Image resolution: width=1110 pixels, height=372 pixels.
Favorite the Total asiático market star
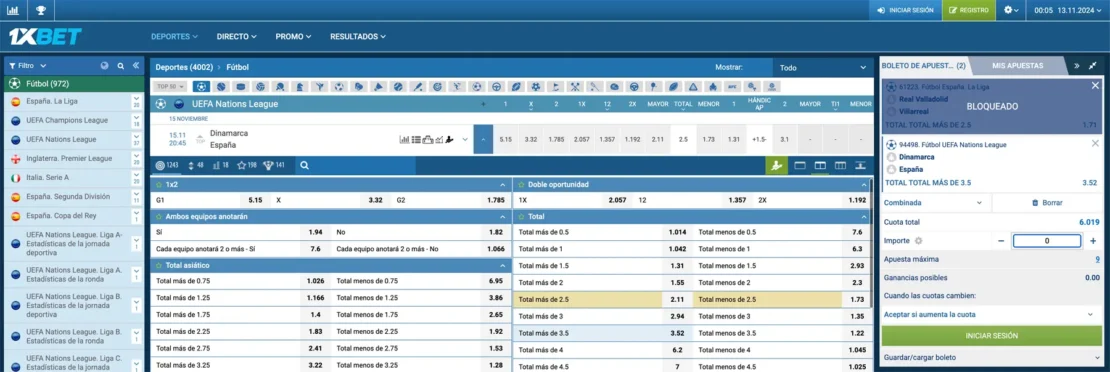coord(159,265)
